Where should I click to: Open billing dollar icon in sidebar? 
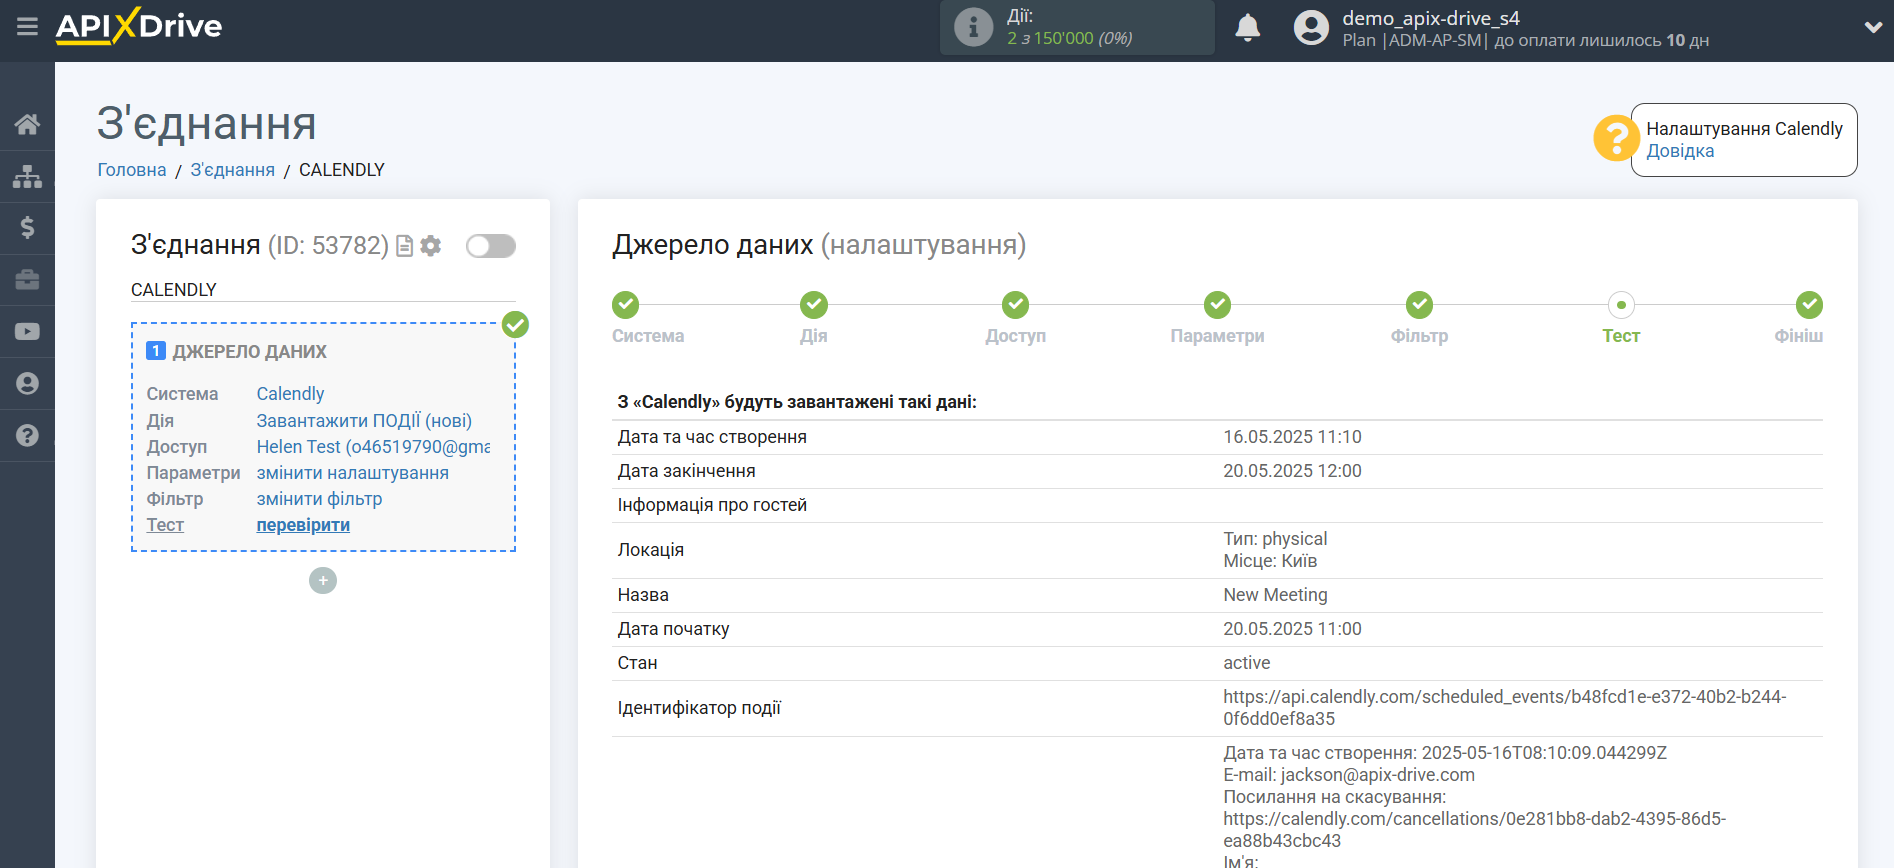(x=27, y=228)
